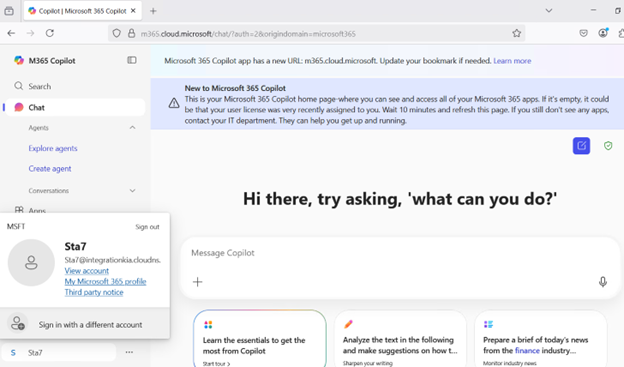This screenshot has height=367, width=624.
Task: Click the Message Copilot input field
Action: pyautogui.click(x=400, y=253)
